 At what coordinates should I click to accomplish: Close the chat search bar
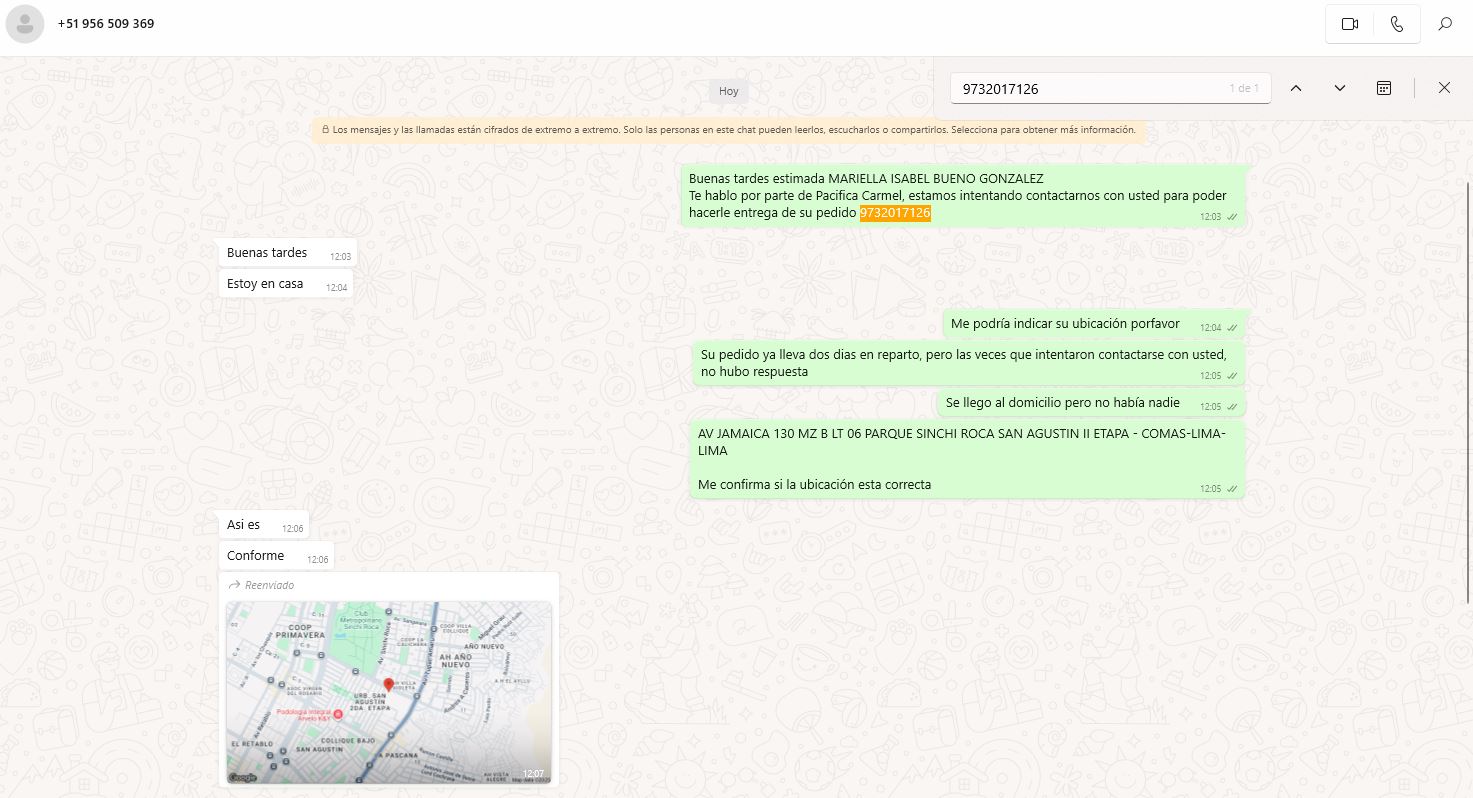pos(1444,88)
